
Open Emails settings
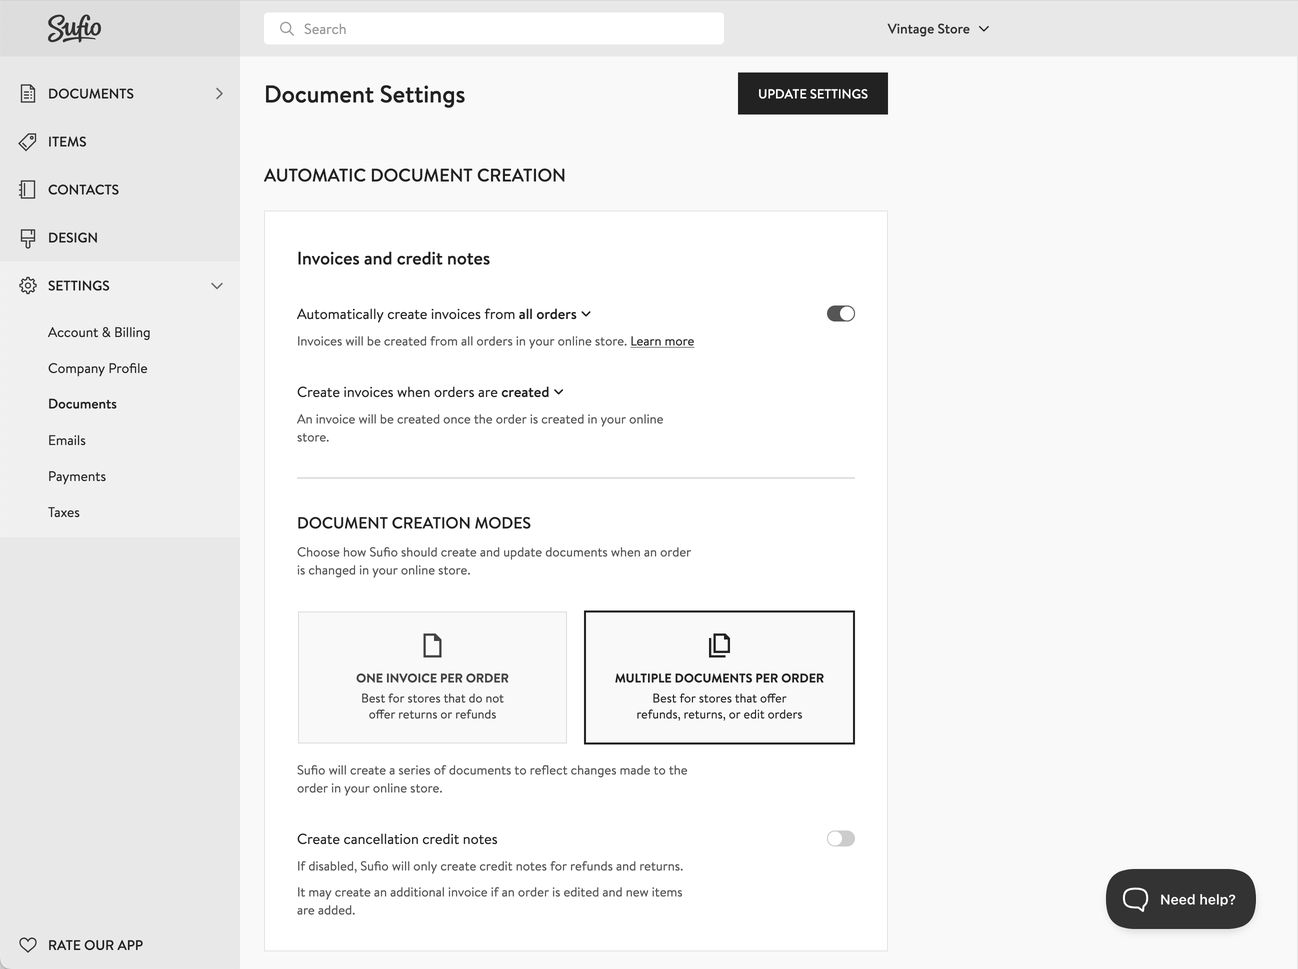[67, 440]
